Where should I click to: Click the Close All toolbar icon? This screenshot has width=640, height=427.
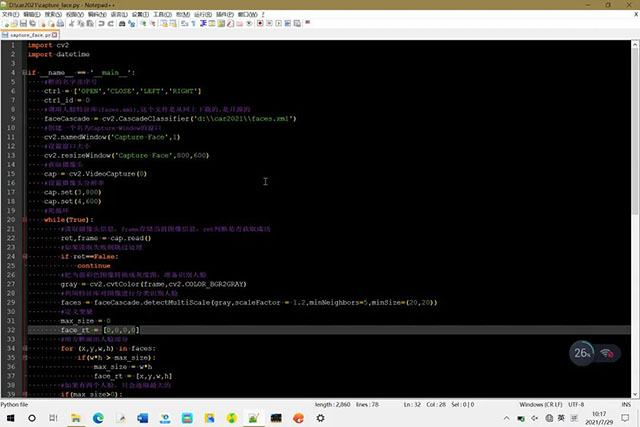coord(51,24)
